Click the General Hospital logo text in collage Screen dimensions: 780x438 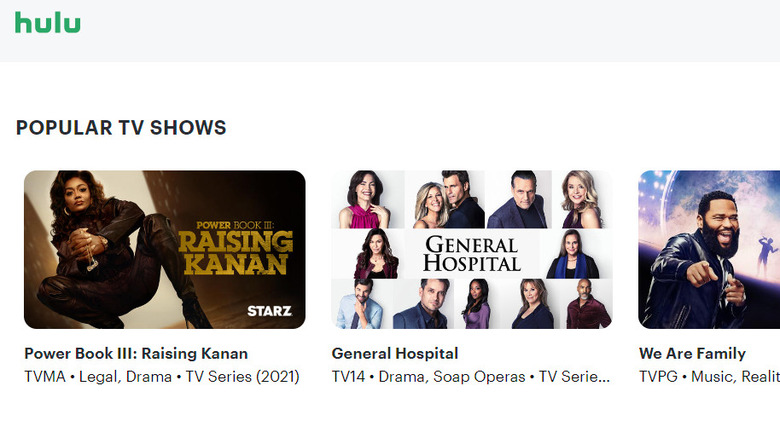(x=471, y=254)
